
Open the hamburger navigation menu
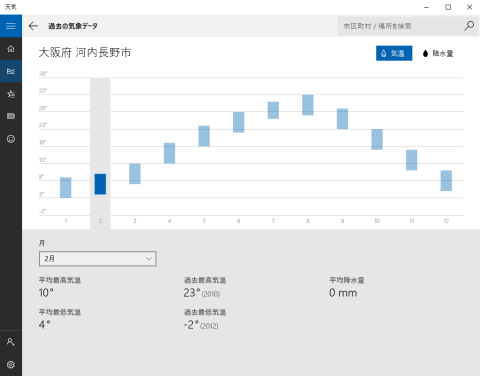11,26
